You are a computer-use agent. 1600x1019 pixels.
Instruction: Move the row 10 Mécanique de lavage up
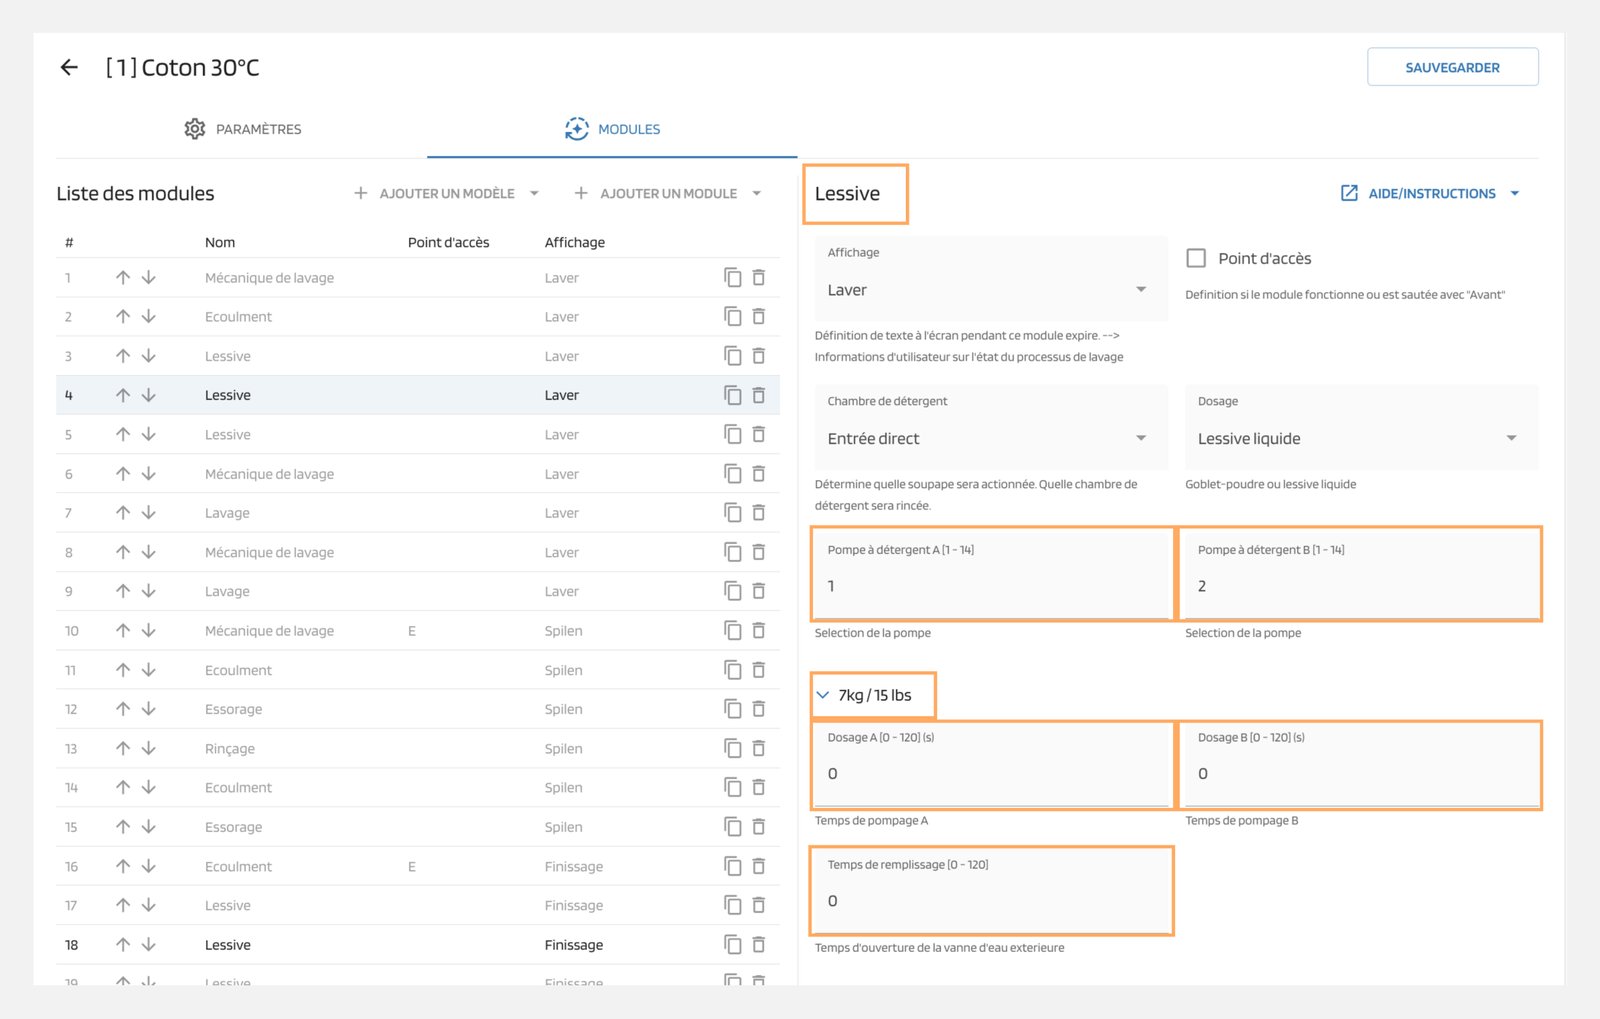(122, 631)
